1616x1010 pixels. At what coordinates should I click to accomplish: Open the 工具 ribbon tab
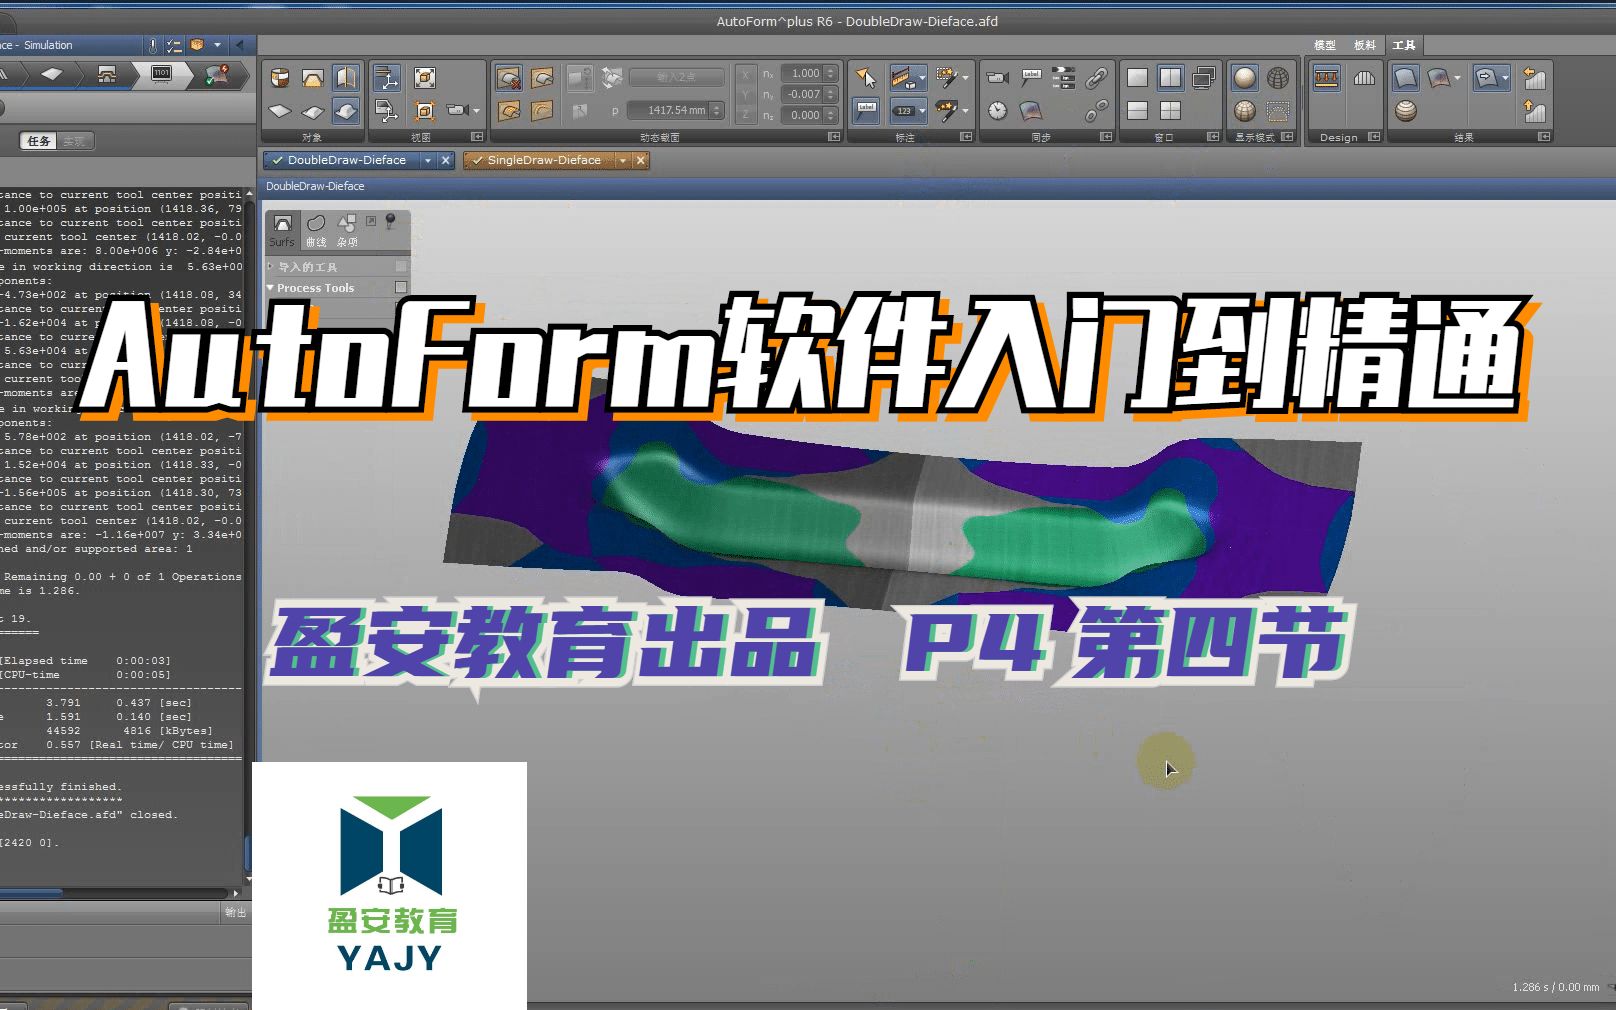click(1404, 45)
